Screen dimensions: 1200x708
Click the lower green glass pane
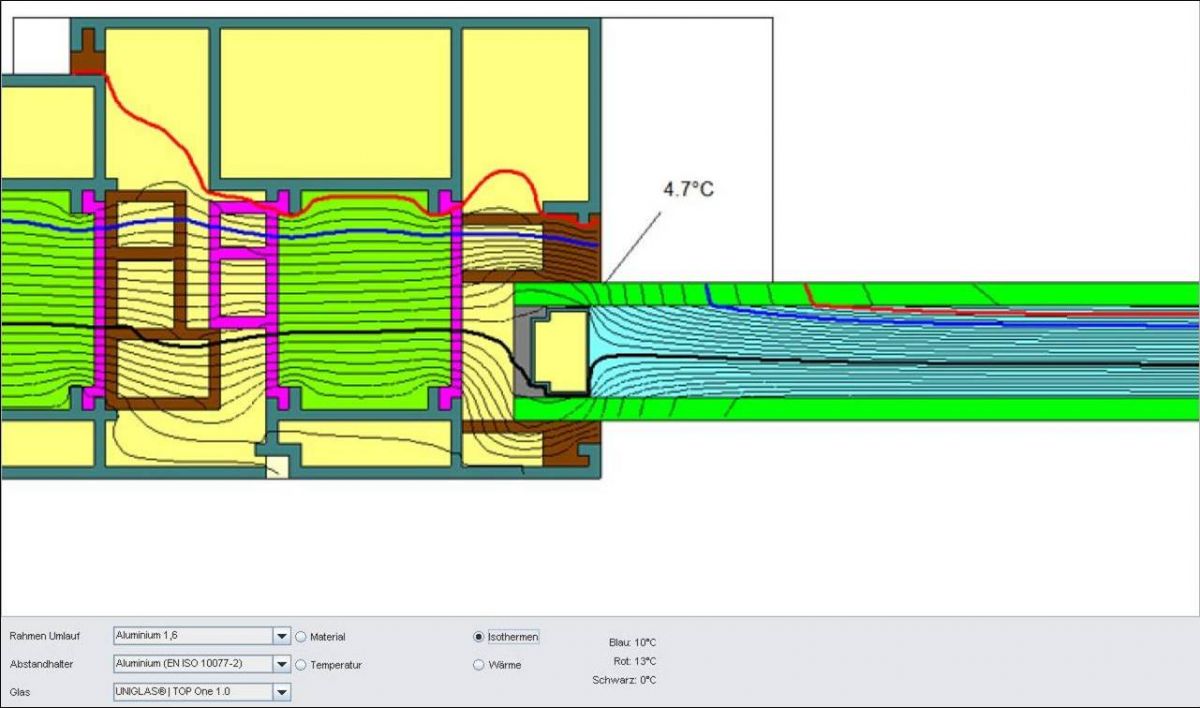tap(900, 409)
